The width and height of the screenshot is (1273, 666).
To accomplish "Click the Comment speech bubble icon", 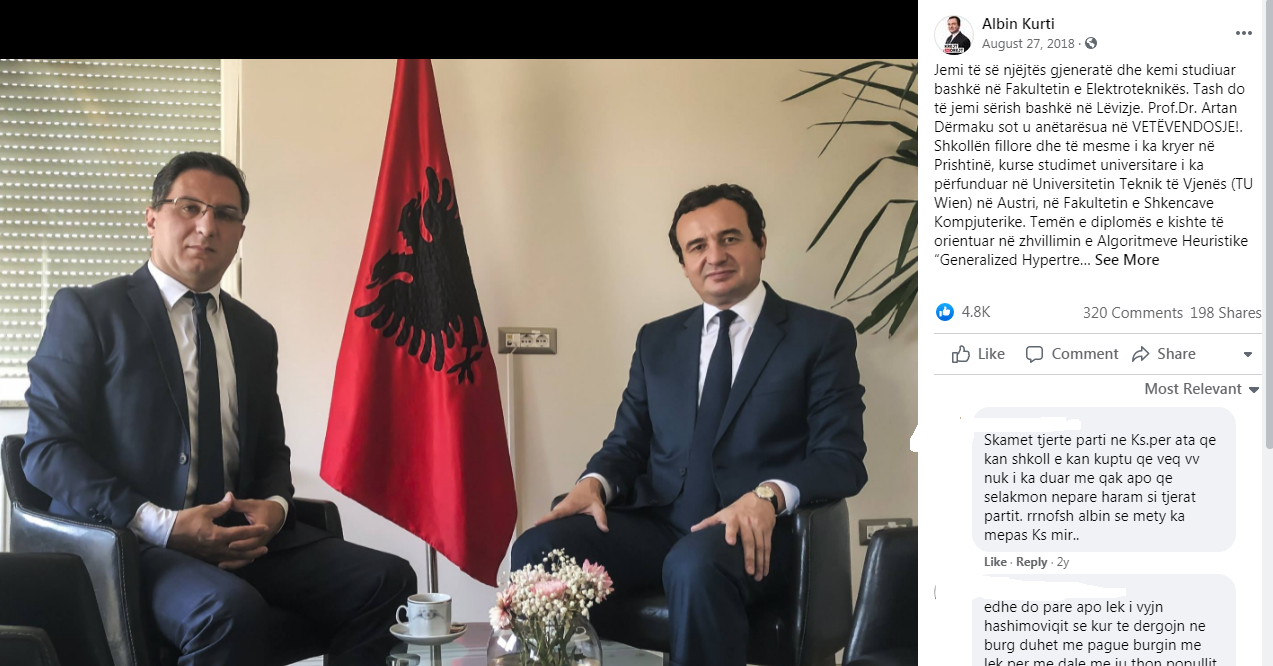I will click(1034, 354).
